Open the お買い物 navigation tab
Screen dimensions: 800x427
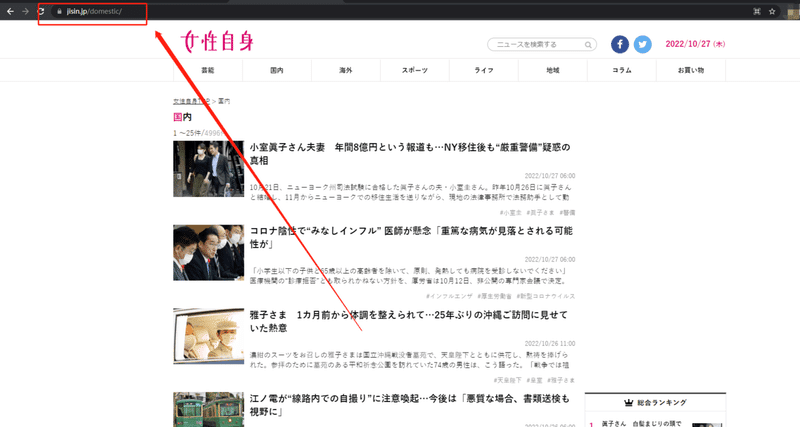(691, 70)
